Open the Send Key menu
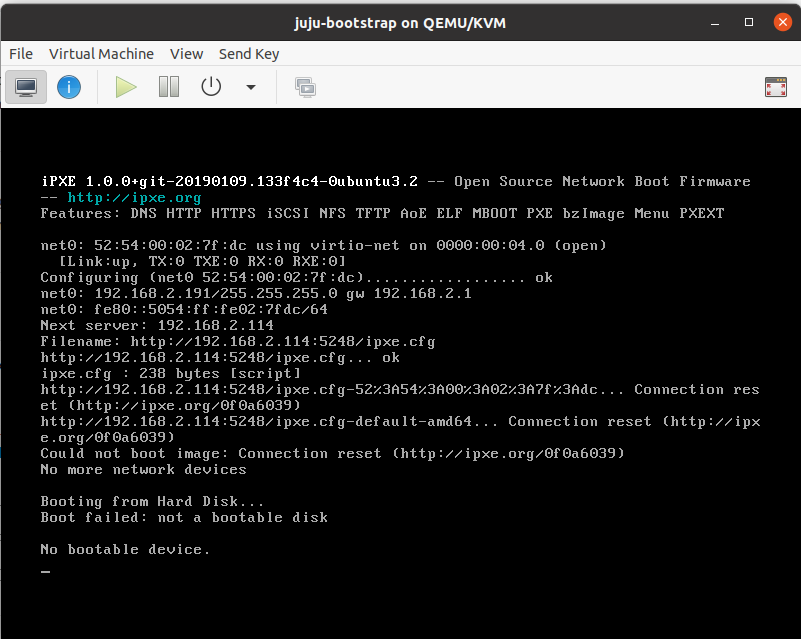The image size is (801, 639). (x=249, y=54)
